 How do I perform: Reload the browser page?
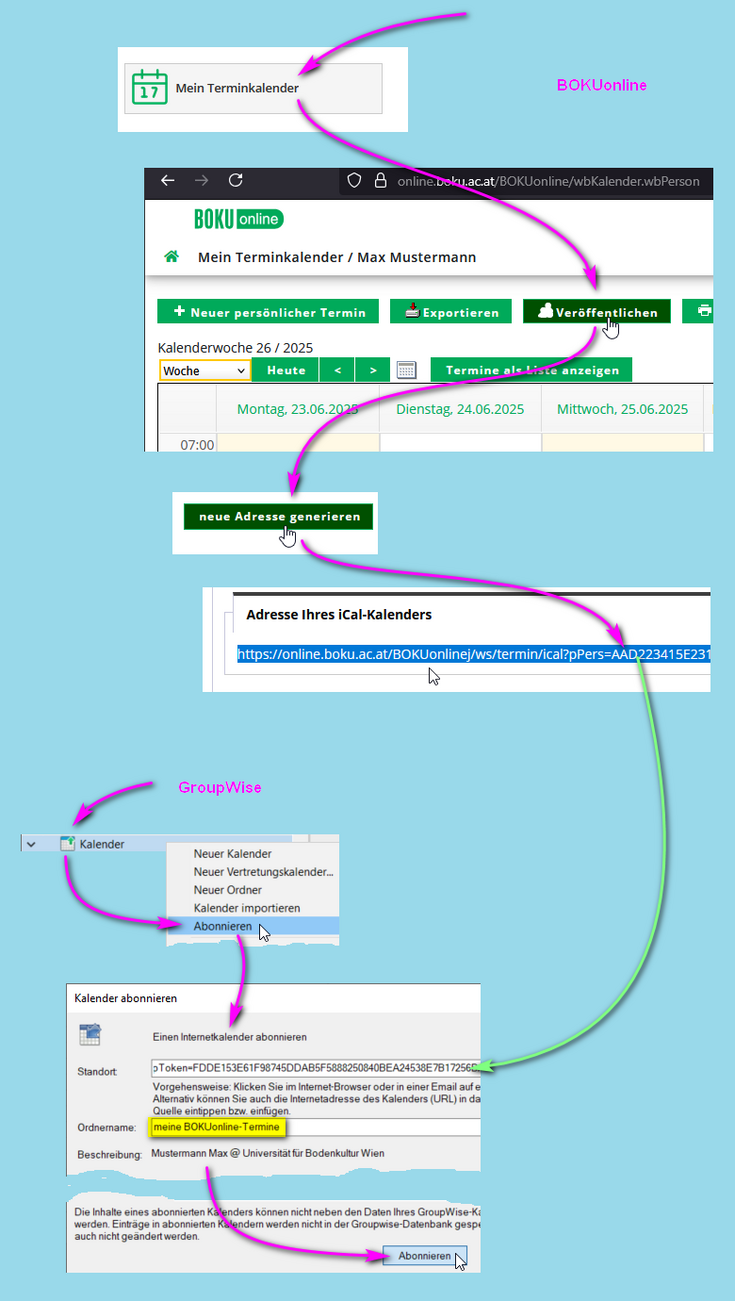[236, 180]
